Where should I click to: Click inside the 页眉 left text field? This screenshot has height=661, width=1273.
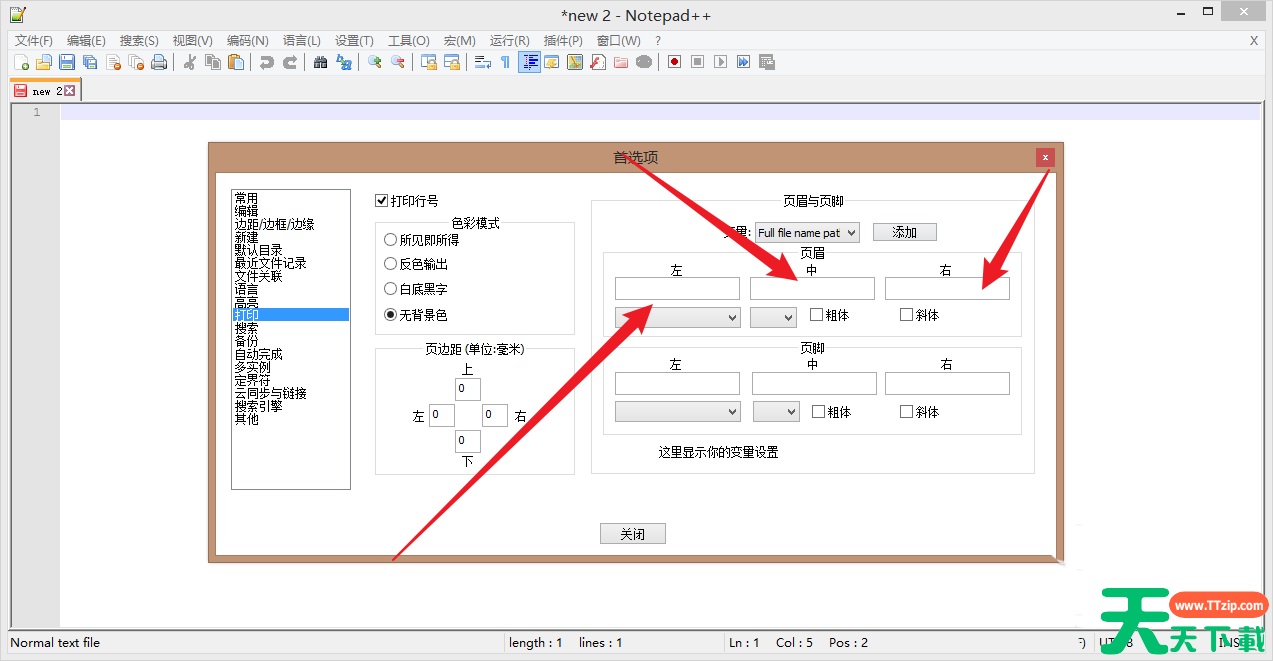[676, 288]
